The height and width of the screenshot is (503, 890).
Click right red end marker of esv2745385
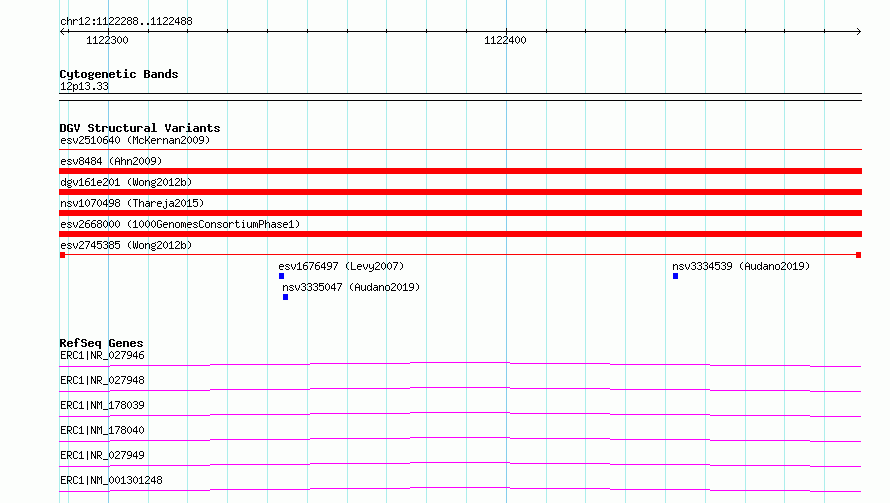tap(859, 255)
